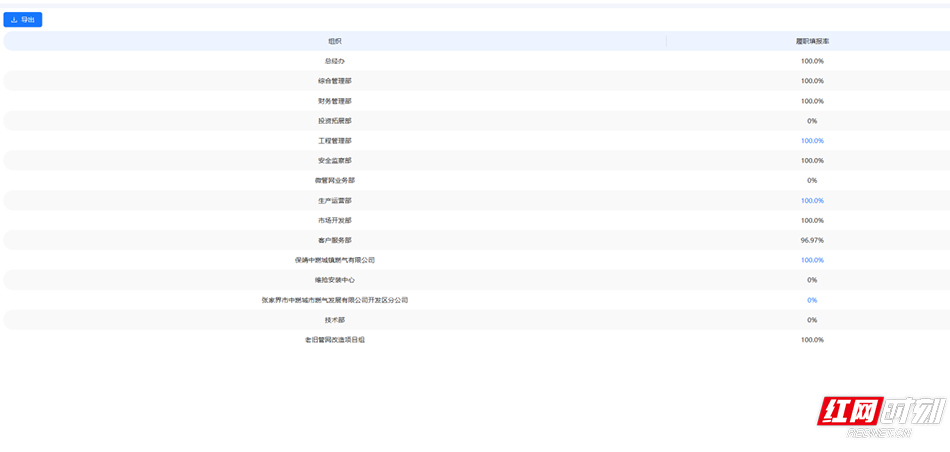Image resolution: width=950 pixels, height=452 pixels.
Task: Select the 生产运营部 organization cell
Action: (335, 201)
